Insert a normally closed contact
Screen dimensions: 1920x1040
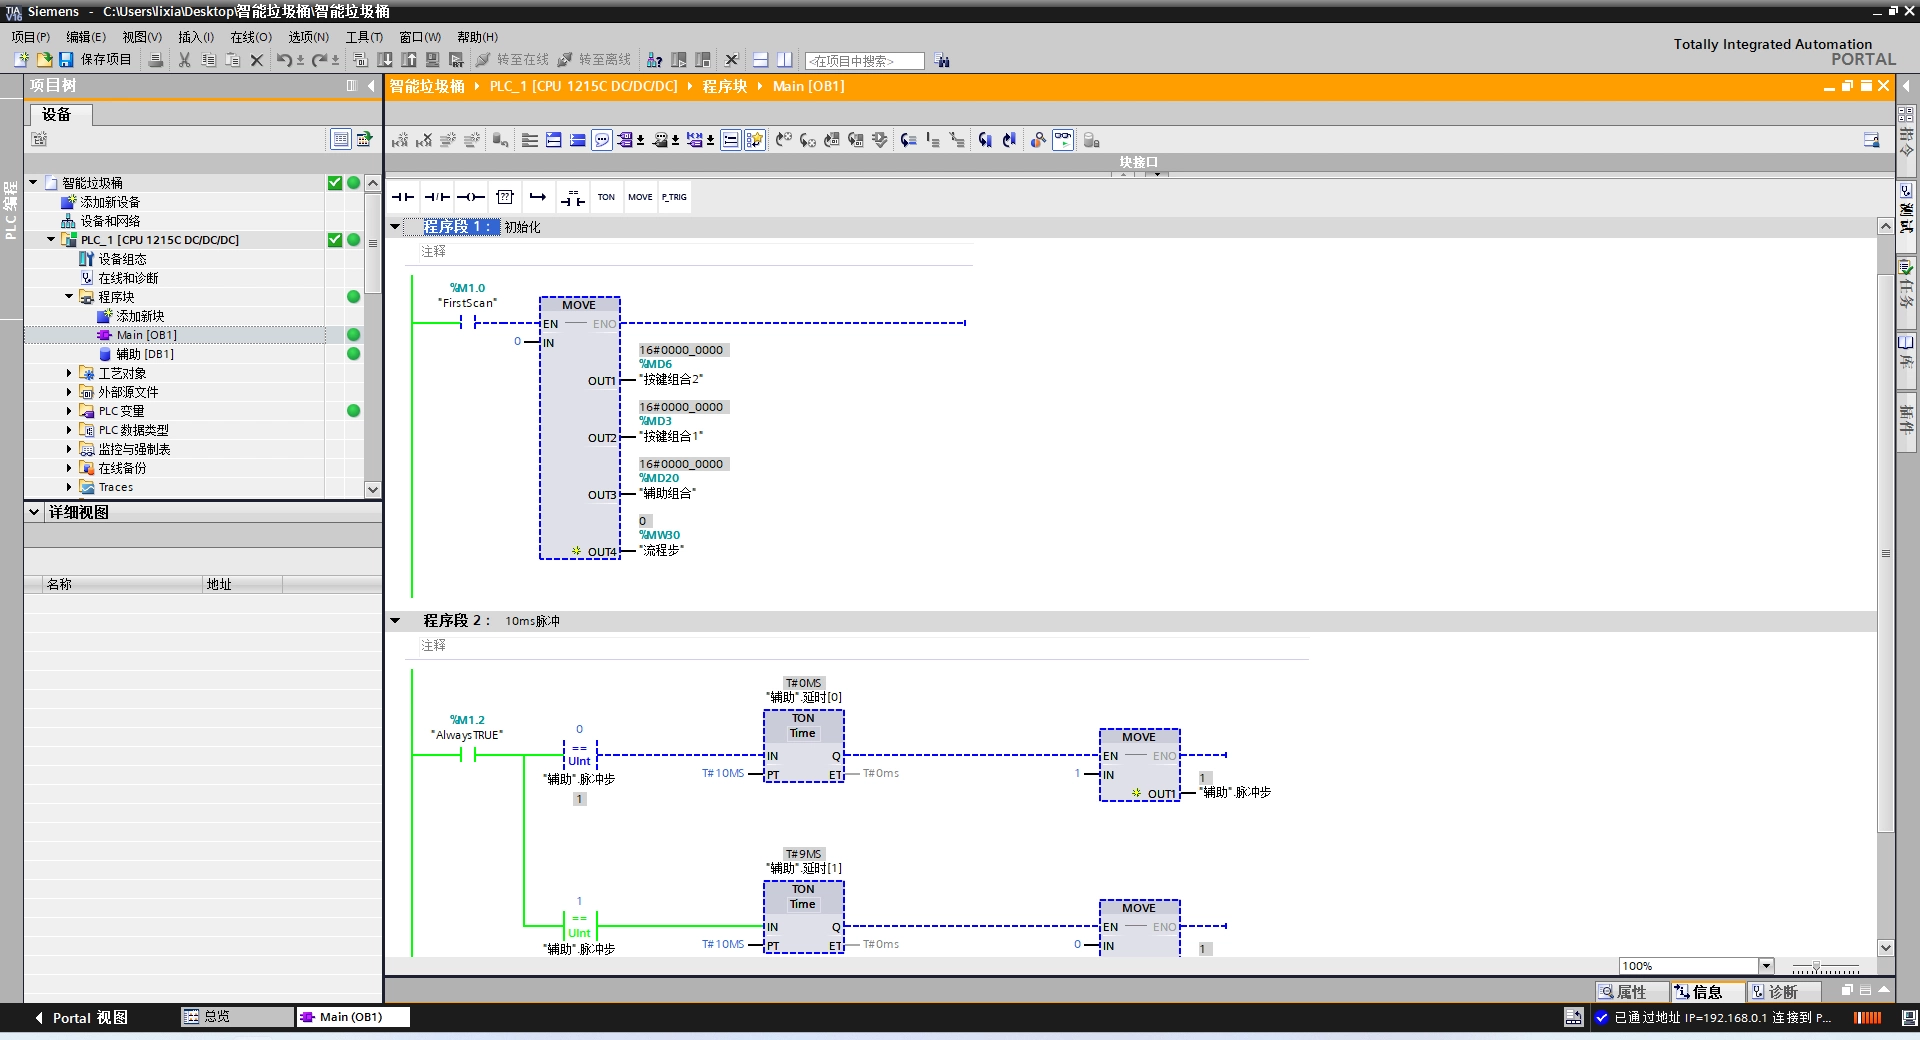coord(437,197)
